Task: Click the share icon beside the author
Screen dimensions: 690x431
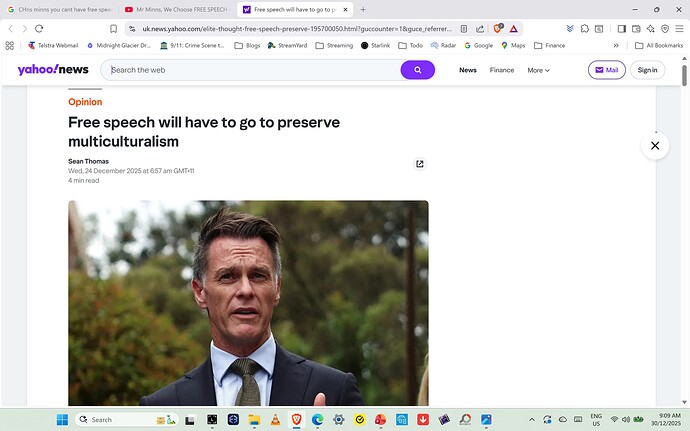Action: 420,164
